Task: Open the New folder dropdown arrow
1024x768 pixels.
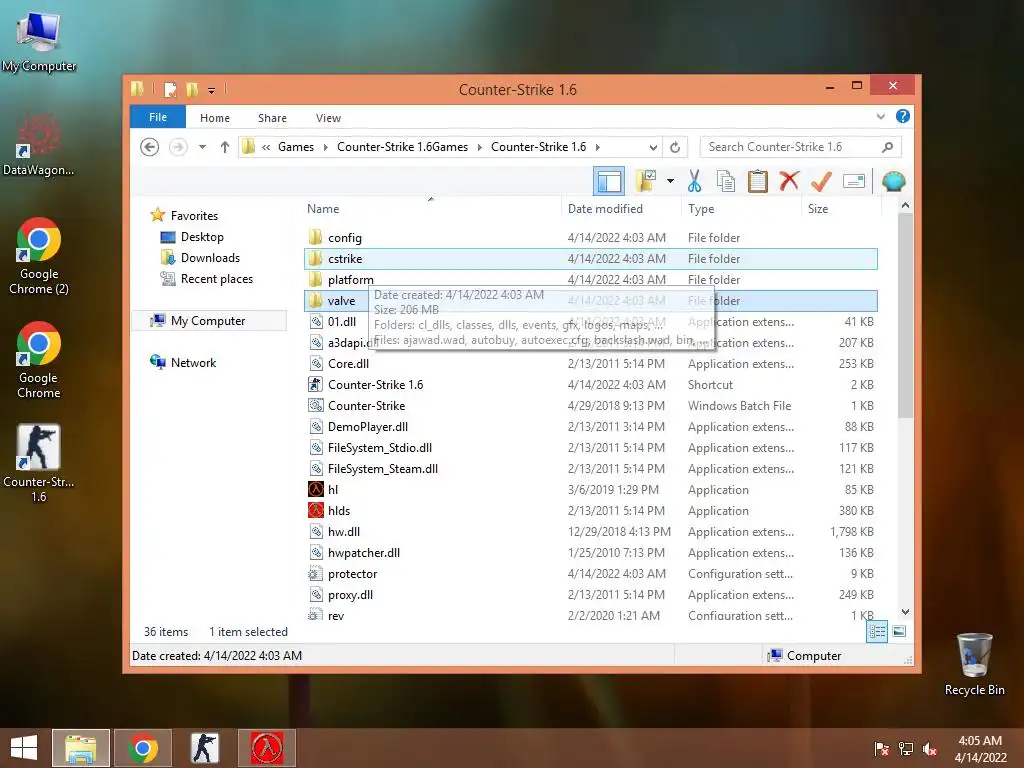Action: point(670,181)
